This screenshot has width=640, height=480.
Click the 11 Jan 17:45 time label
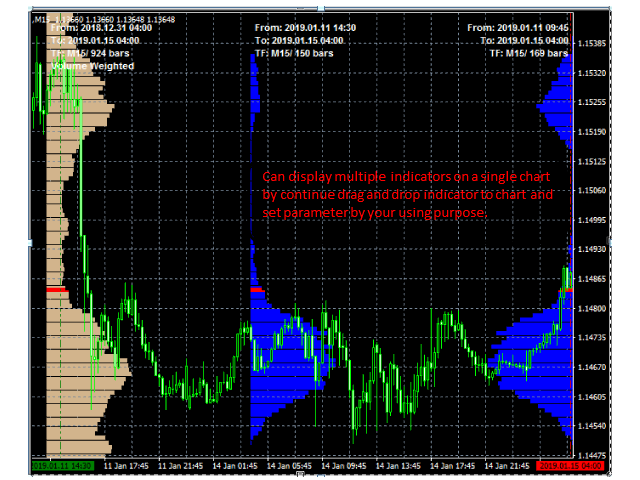pos(126,466)
